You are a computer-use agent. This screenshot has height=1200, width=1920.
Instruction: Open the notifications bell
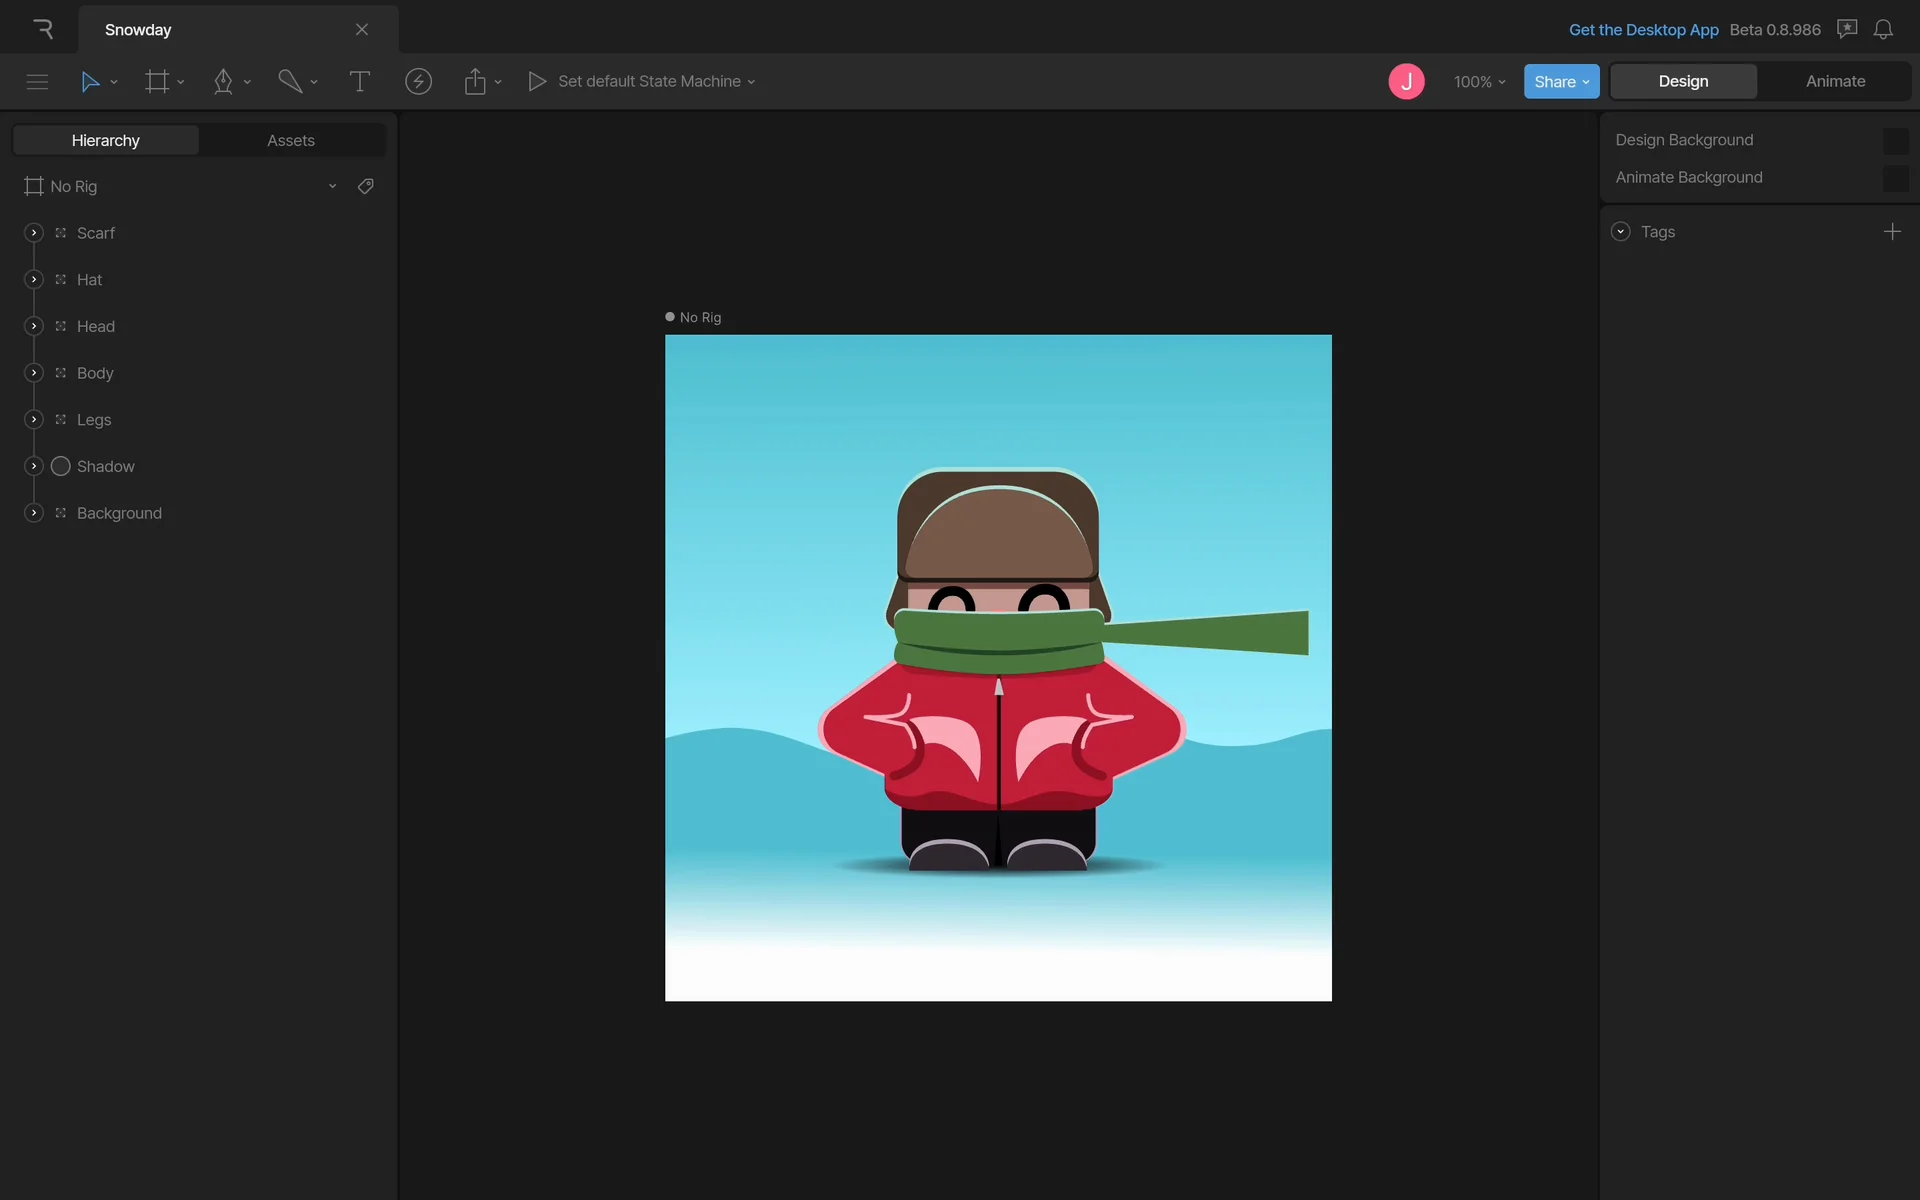1883,30
